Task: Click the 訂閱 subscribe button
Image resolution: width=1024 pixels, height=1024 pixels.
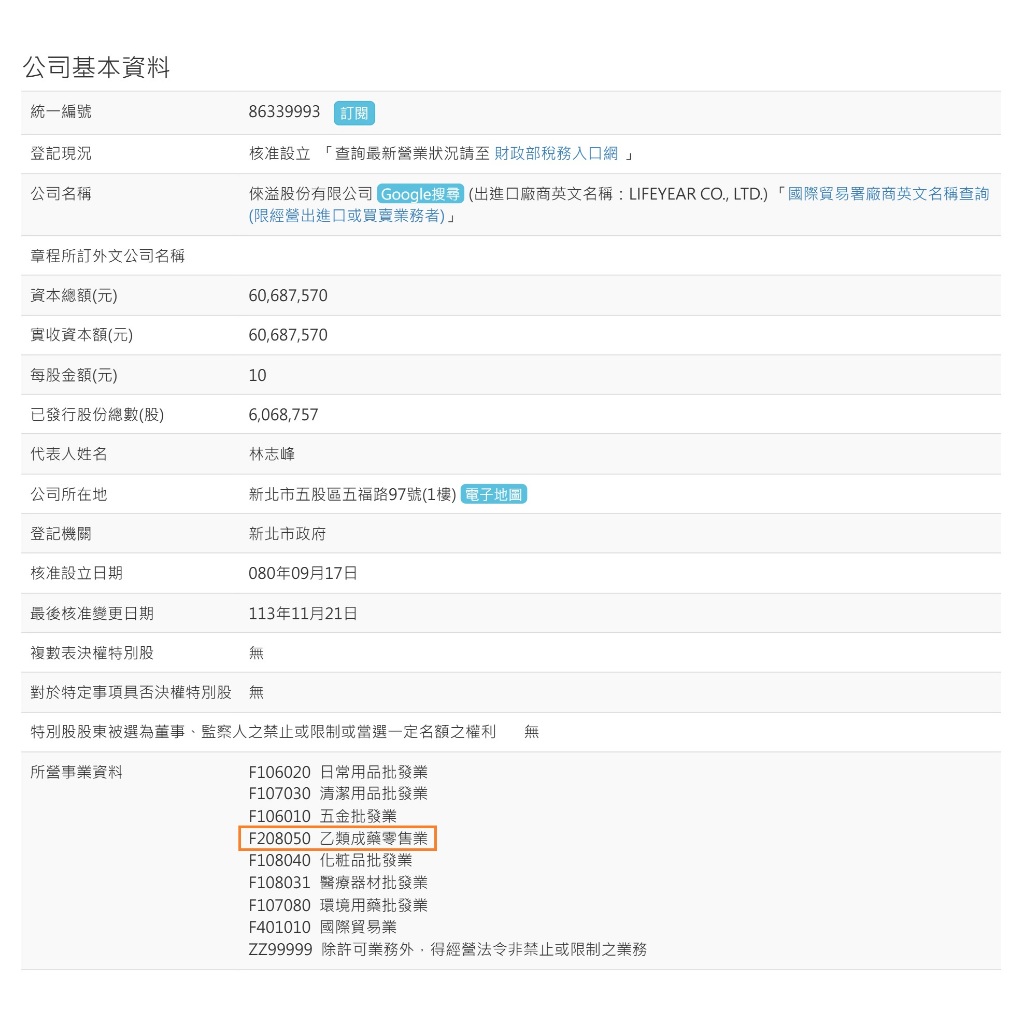Action: [x=354, y=113]
